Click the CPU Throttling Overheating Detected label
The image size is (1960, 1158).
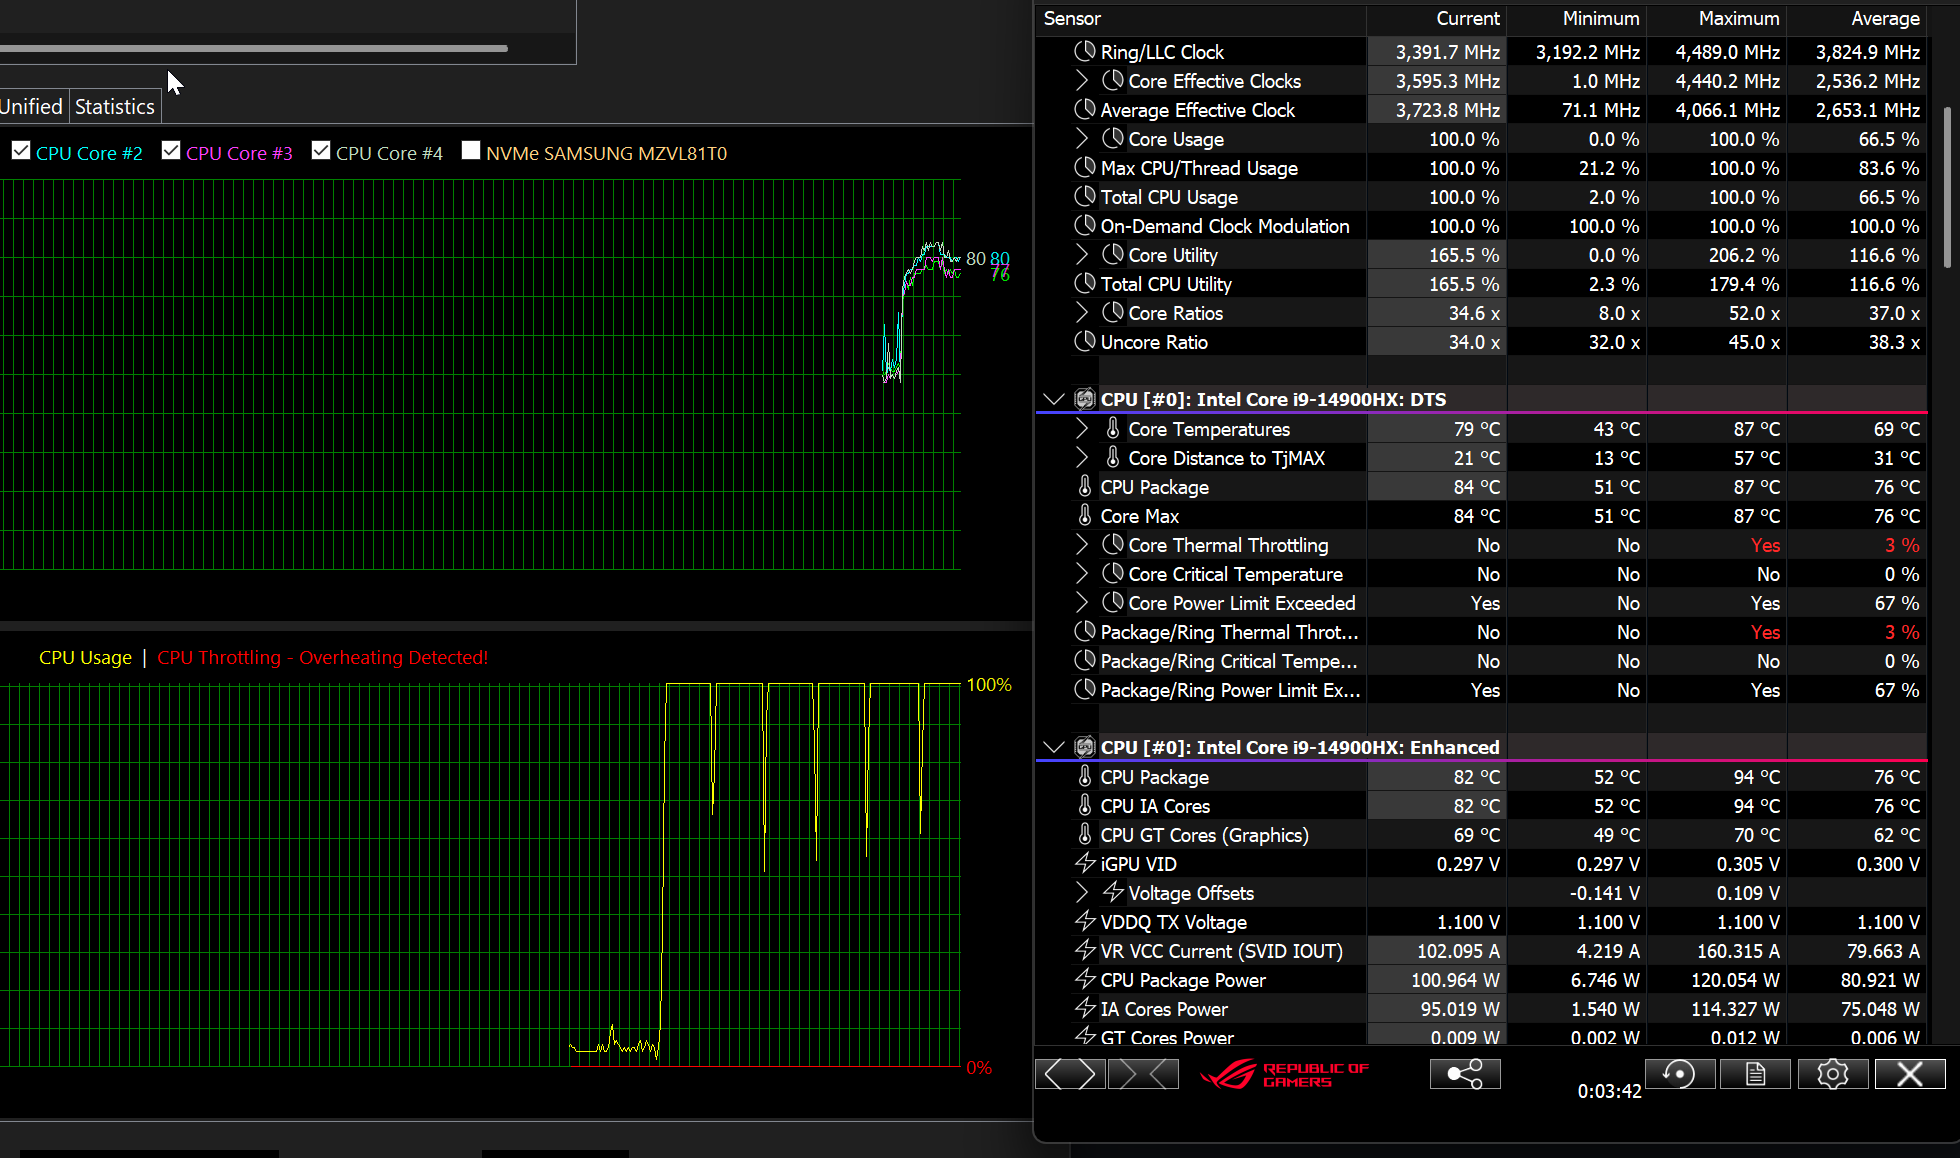[x=323, y=657]
